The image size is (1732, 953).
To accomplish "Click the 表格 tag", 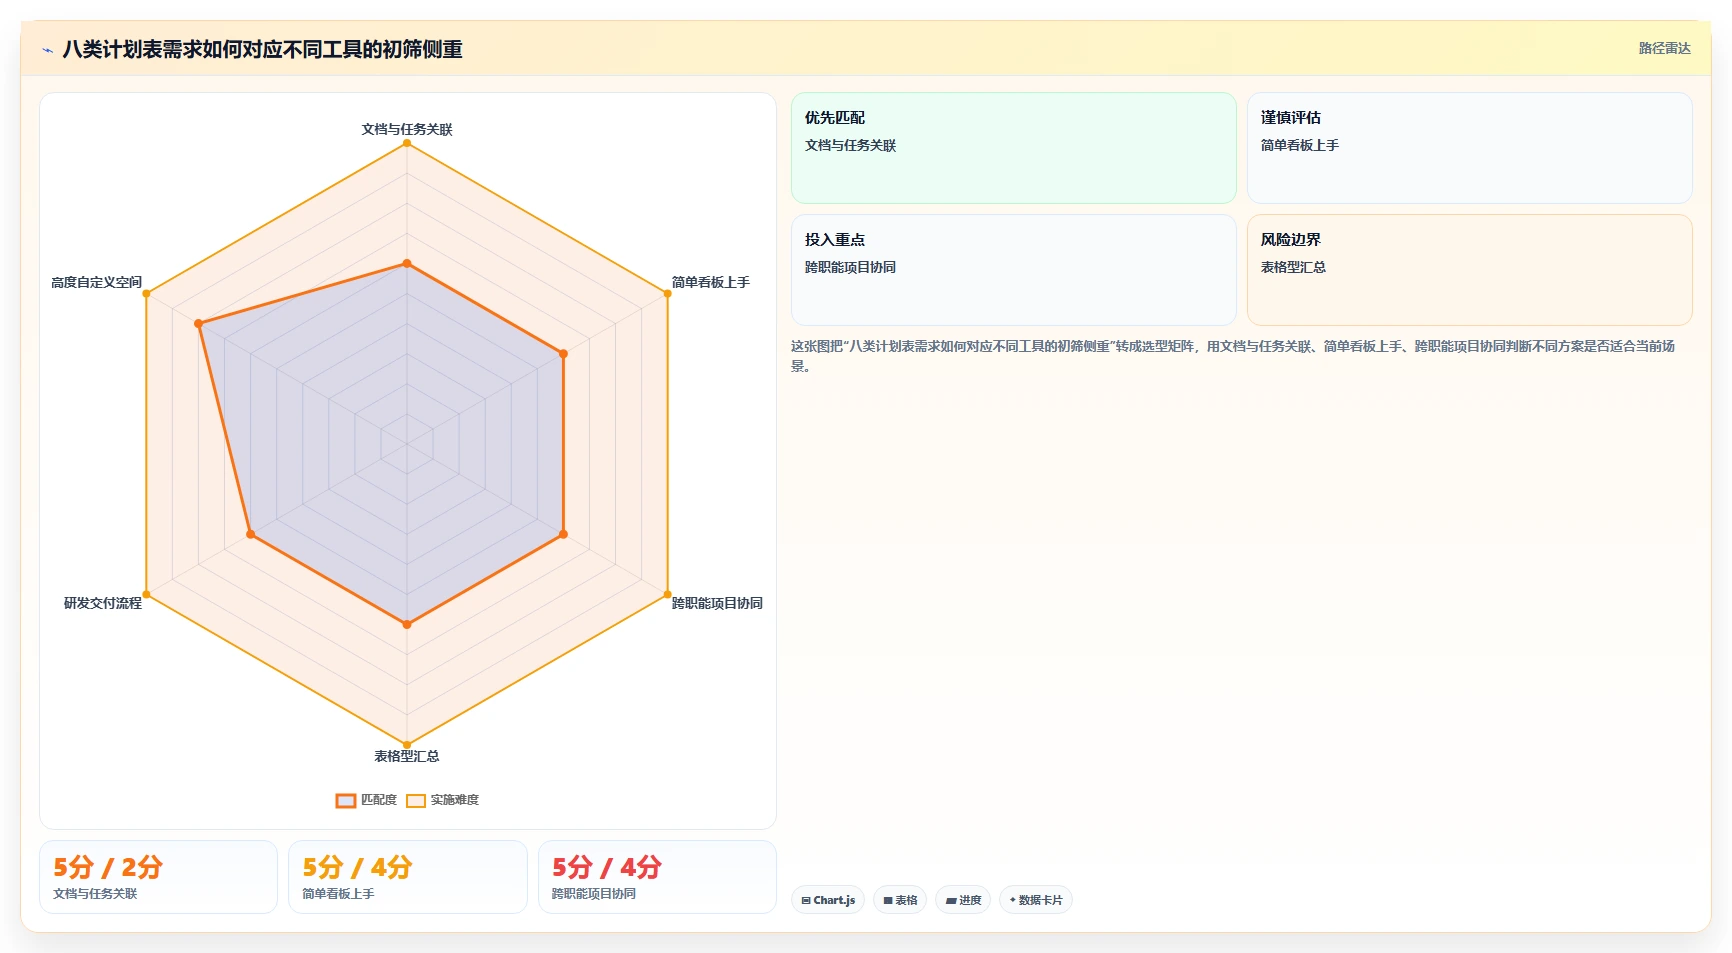I will [x=900, y=900].
